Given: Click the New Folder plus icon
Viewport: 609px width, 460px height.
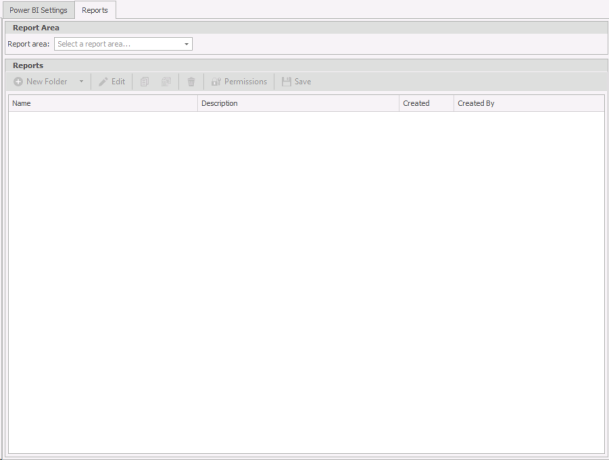Looking at the screenshot, I should click(x=18, y=81).
